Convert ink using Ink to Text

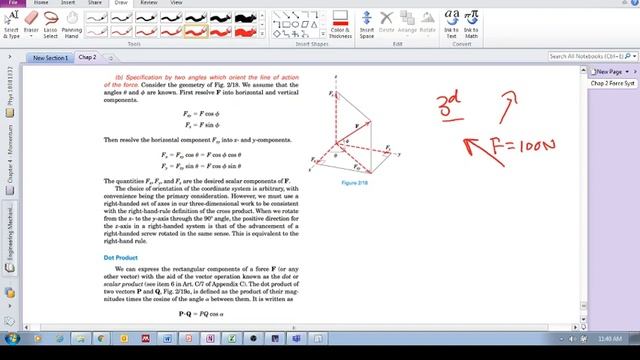[451, 24]
